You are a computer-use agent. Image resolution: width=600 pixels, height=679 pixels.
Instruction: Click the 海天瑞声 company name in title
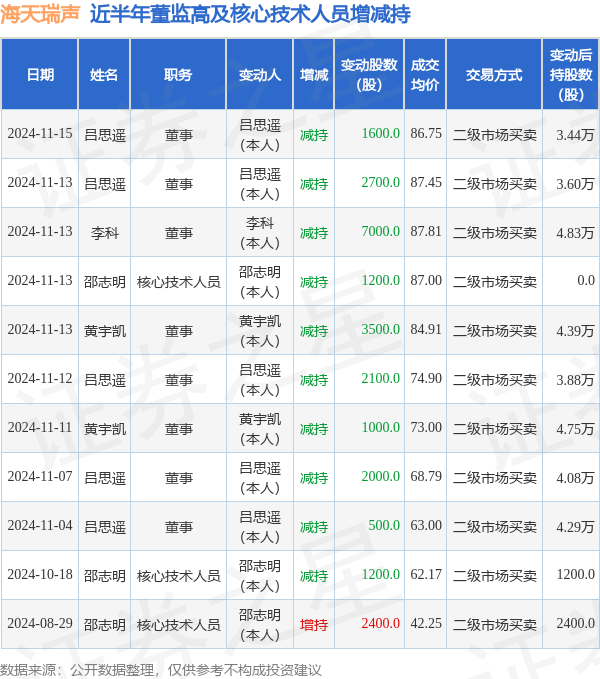(x=40, y=14)
